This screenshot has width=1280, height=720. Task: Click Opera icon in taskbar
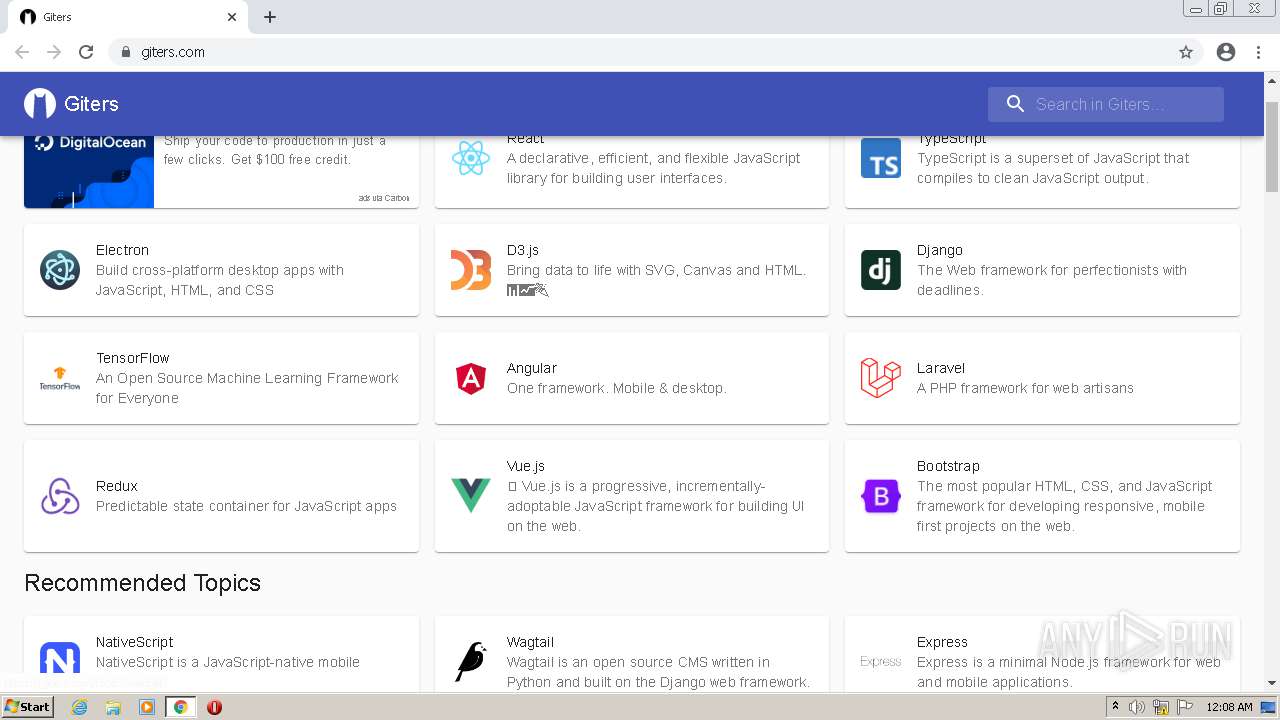click(x=214, y=707)
